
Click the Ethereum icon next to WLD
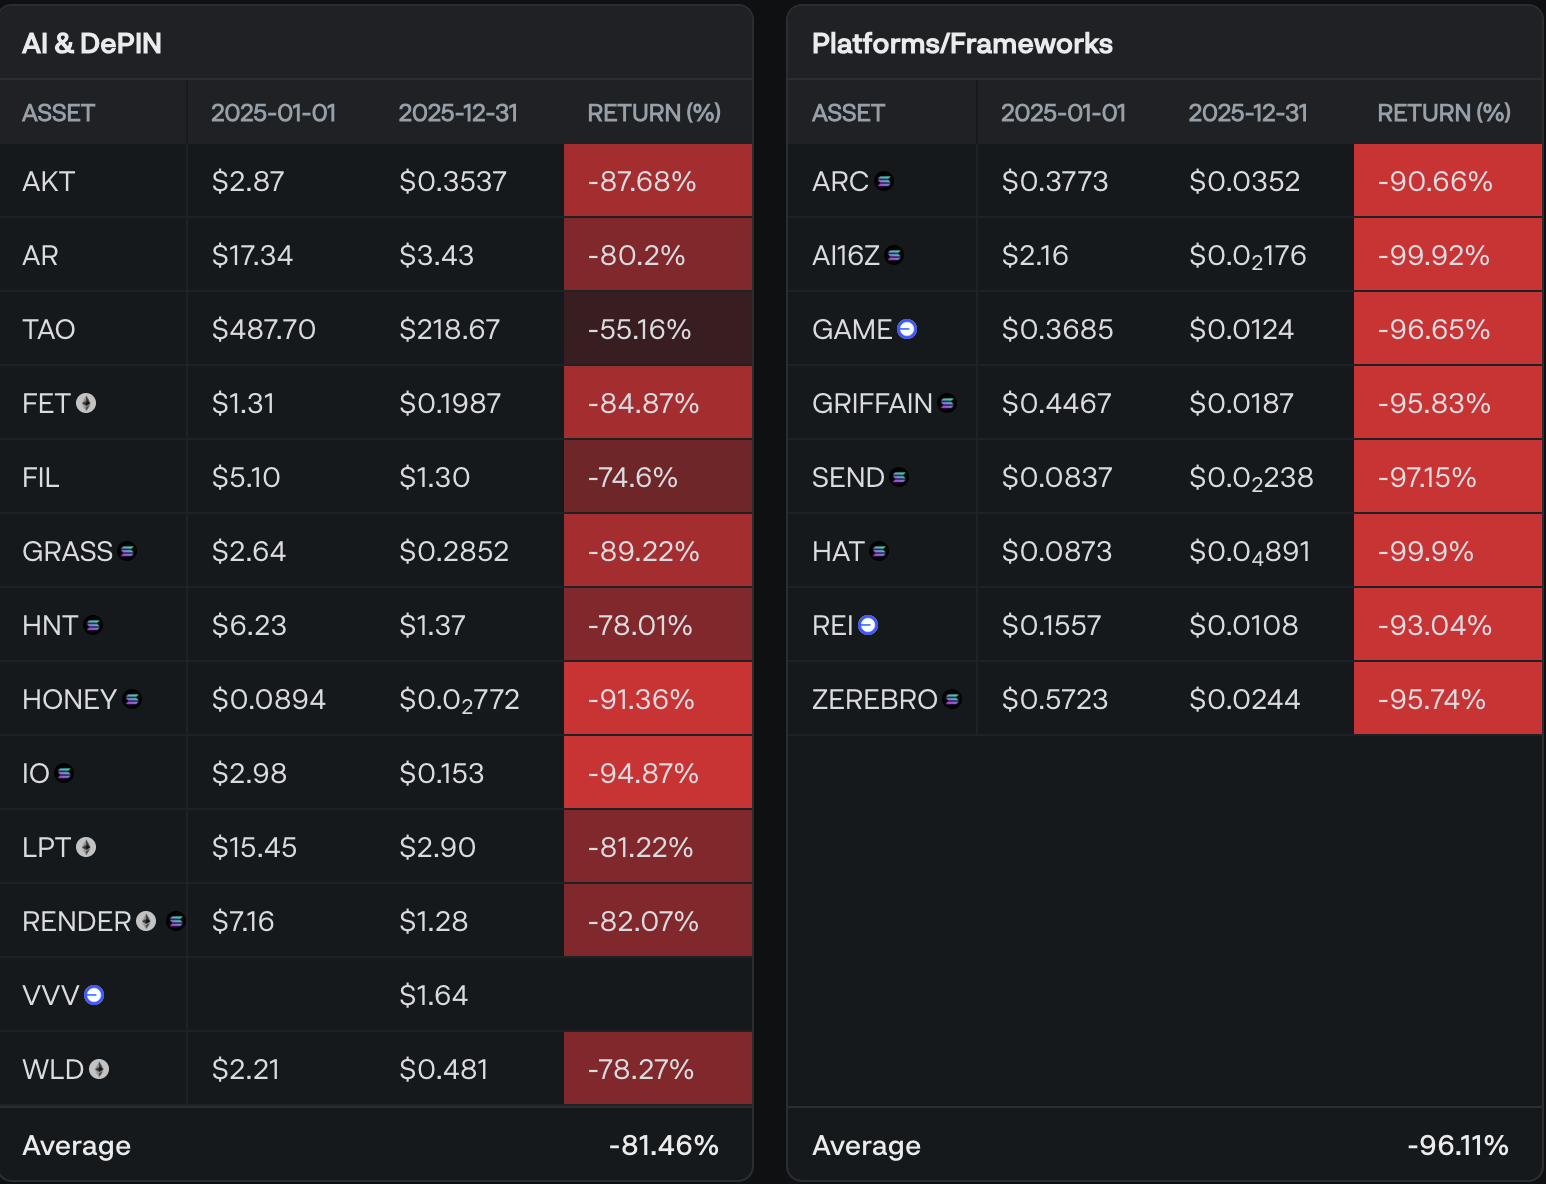click(99, 1069)
